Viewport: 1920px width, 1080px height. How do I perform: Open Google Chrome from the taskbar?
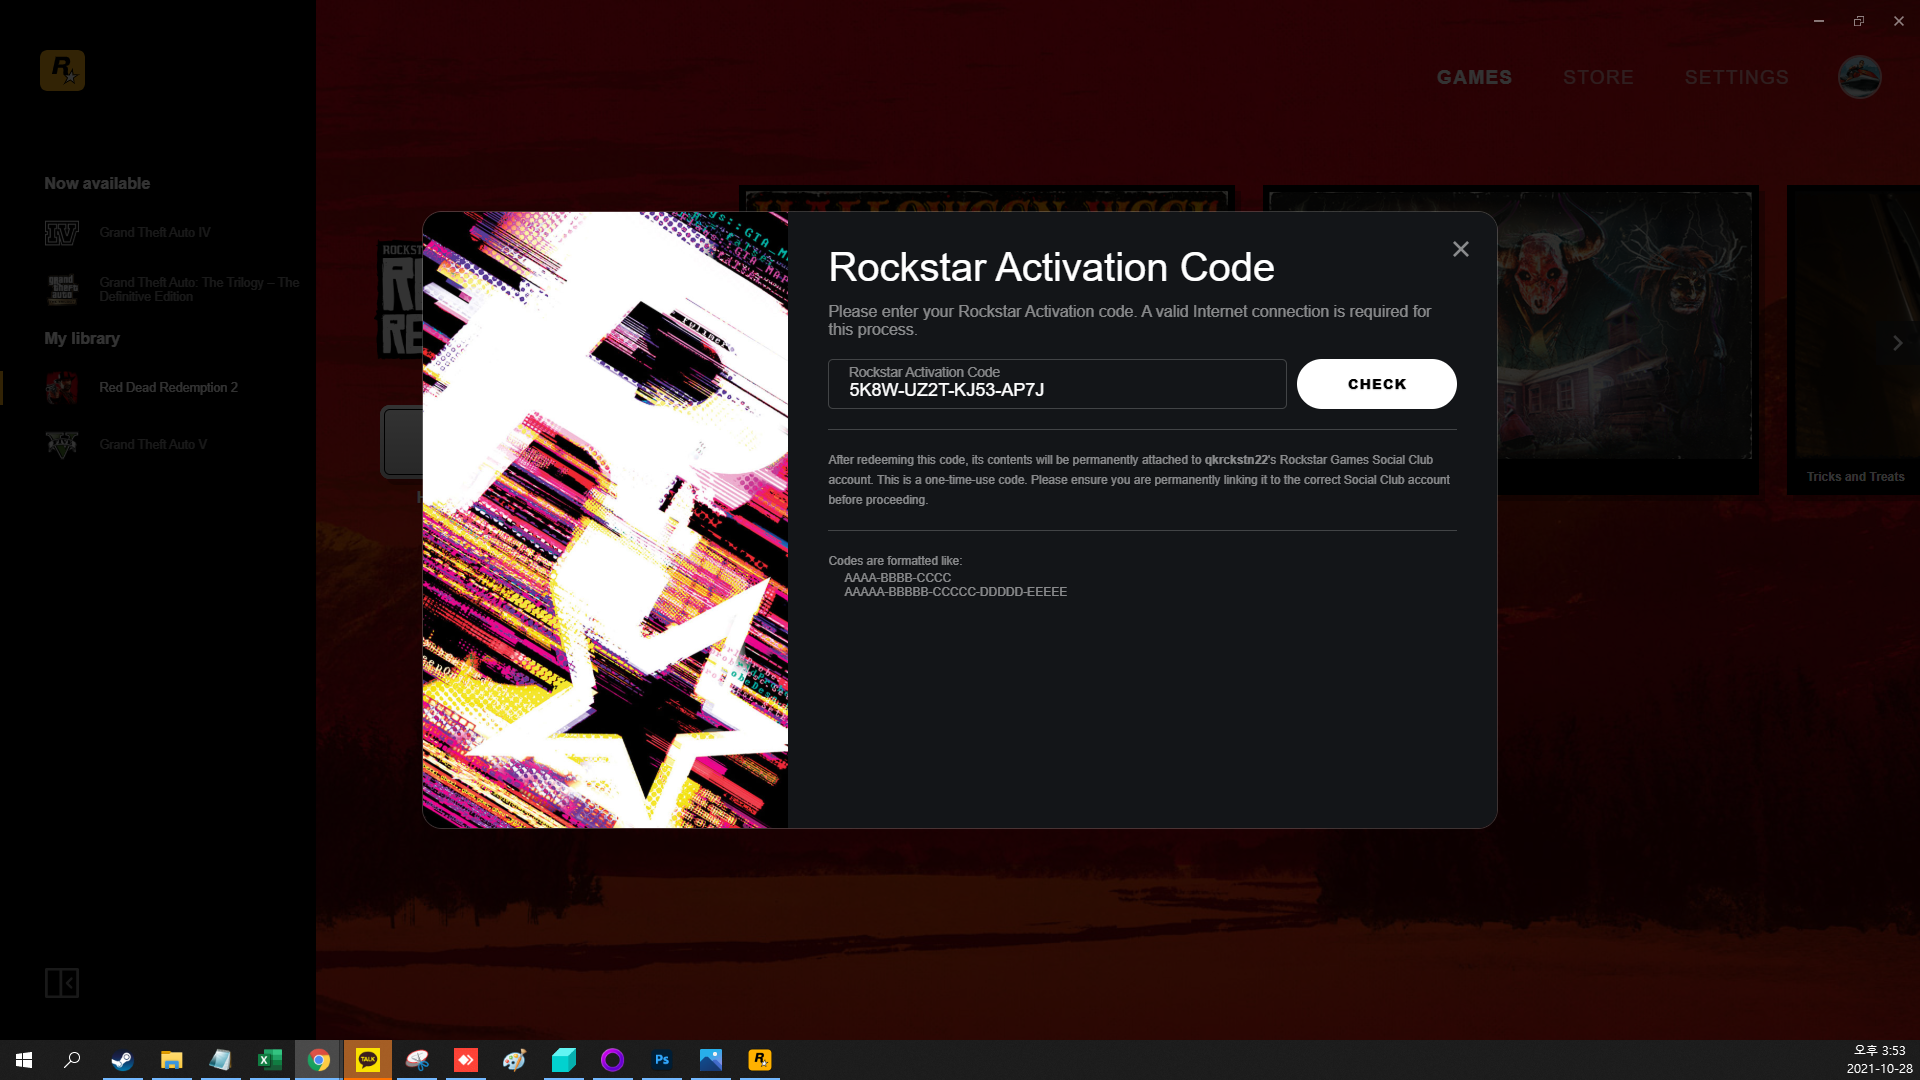click(318, 1060)
